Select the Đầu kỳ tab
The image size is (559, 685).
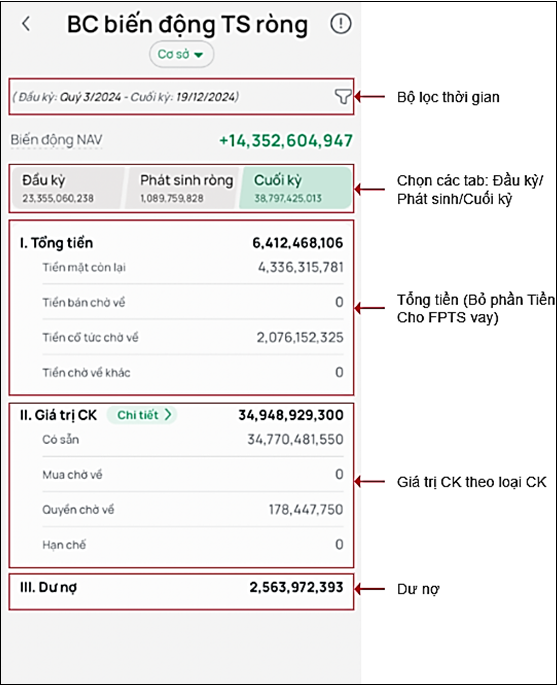click(x=67, y=188)
